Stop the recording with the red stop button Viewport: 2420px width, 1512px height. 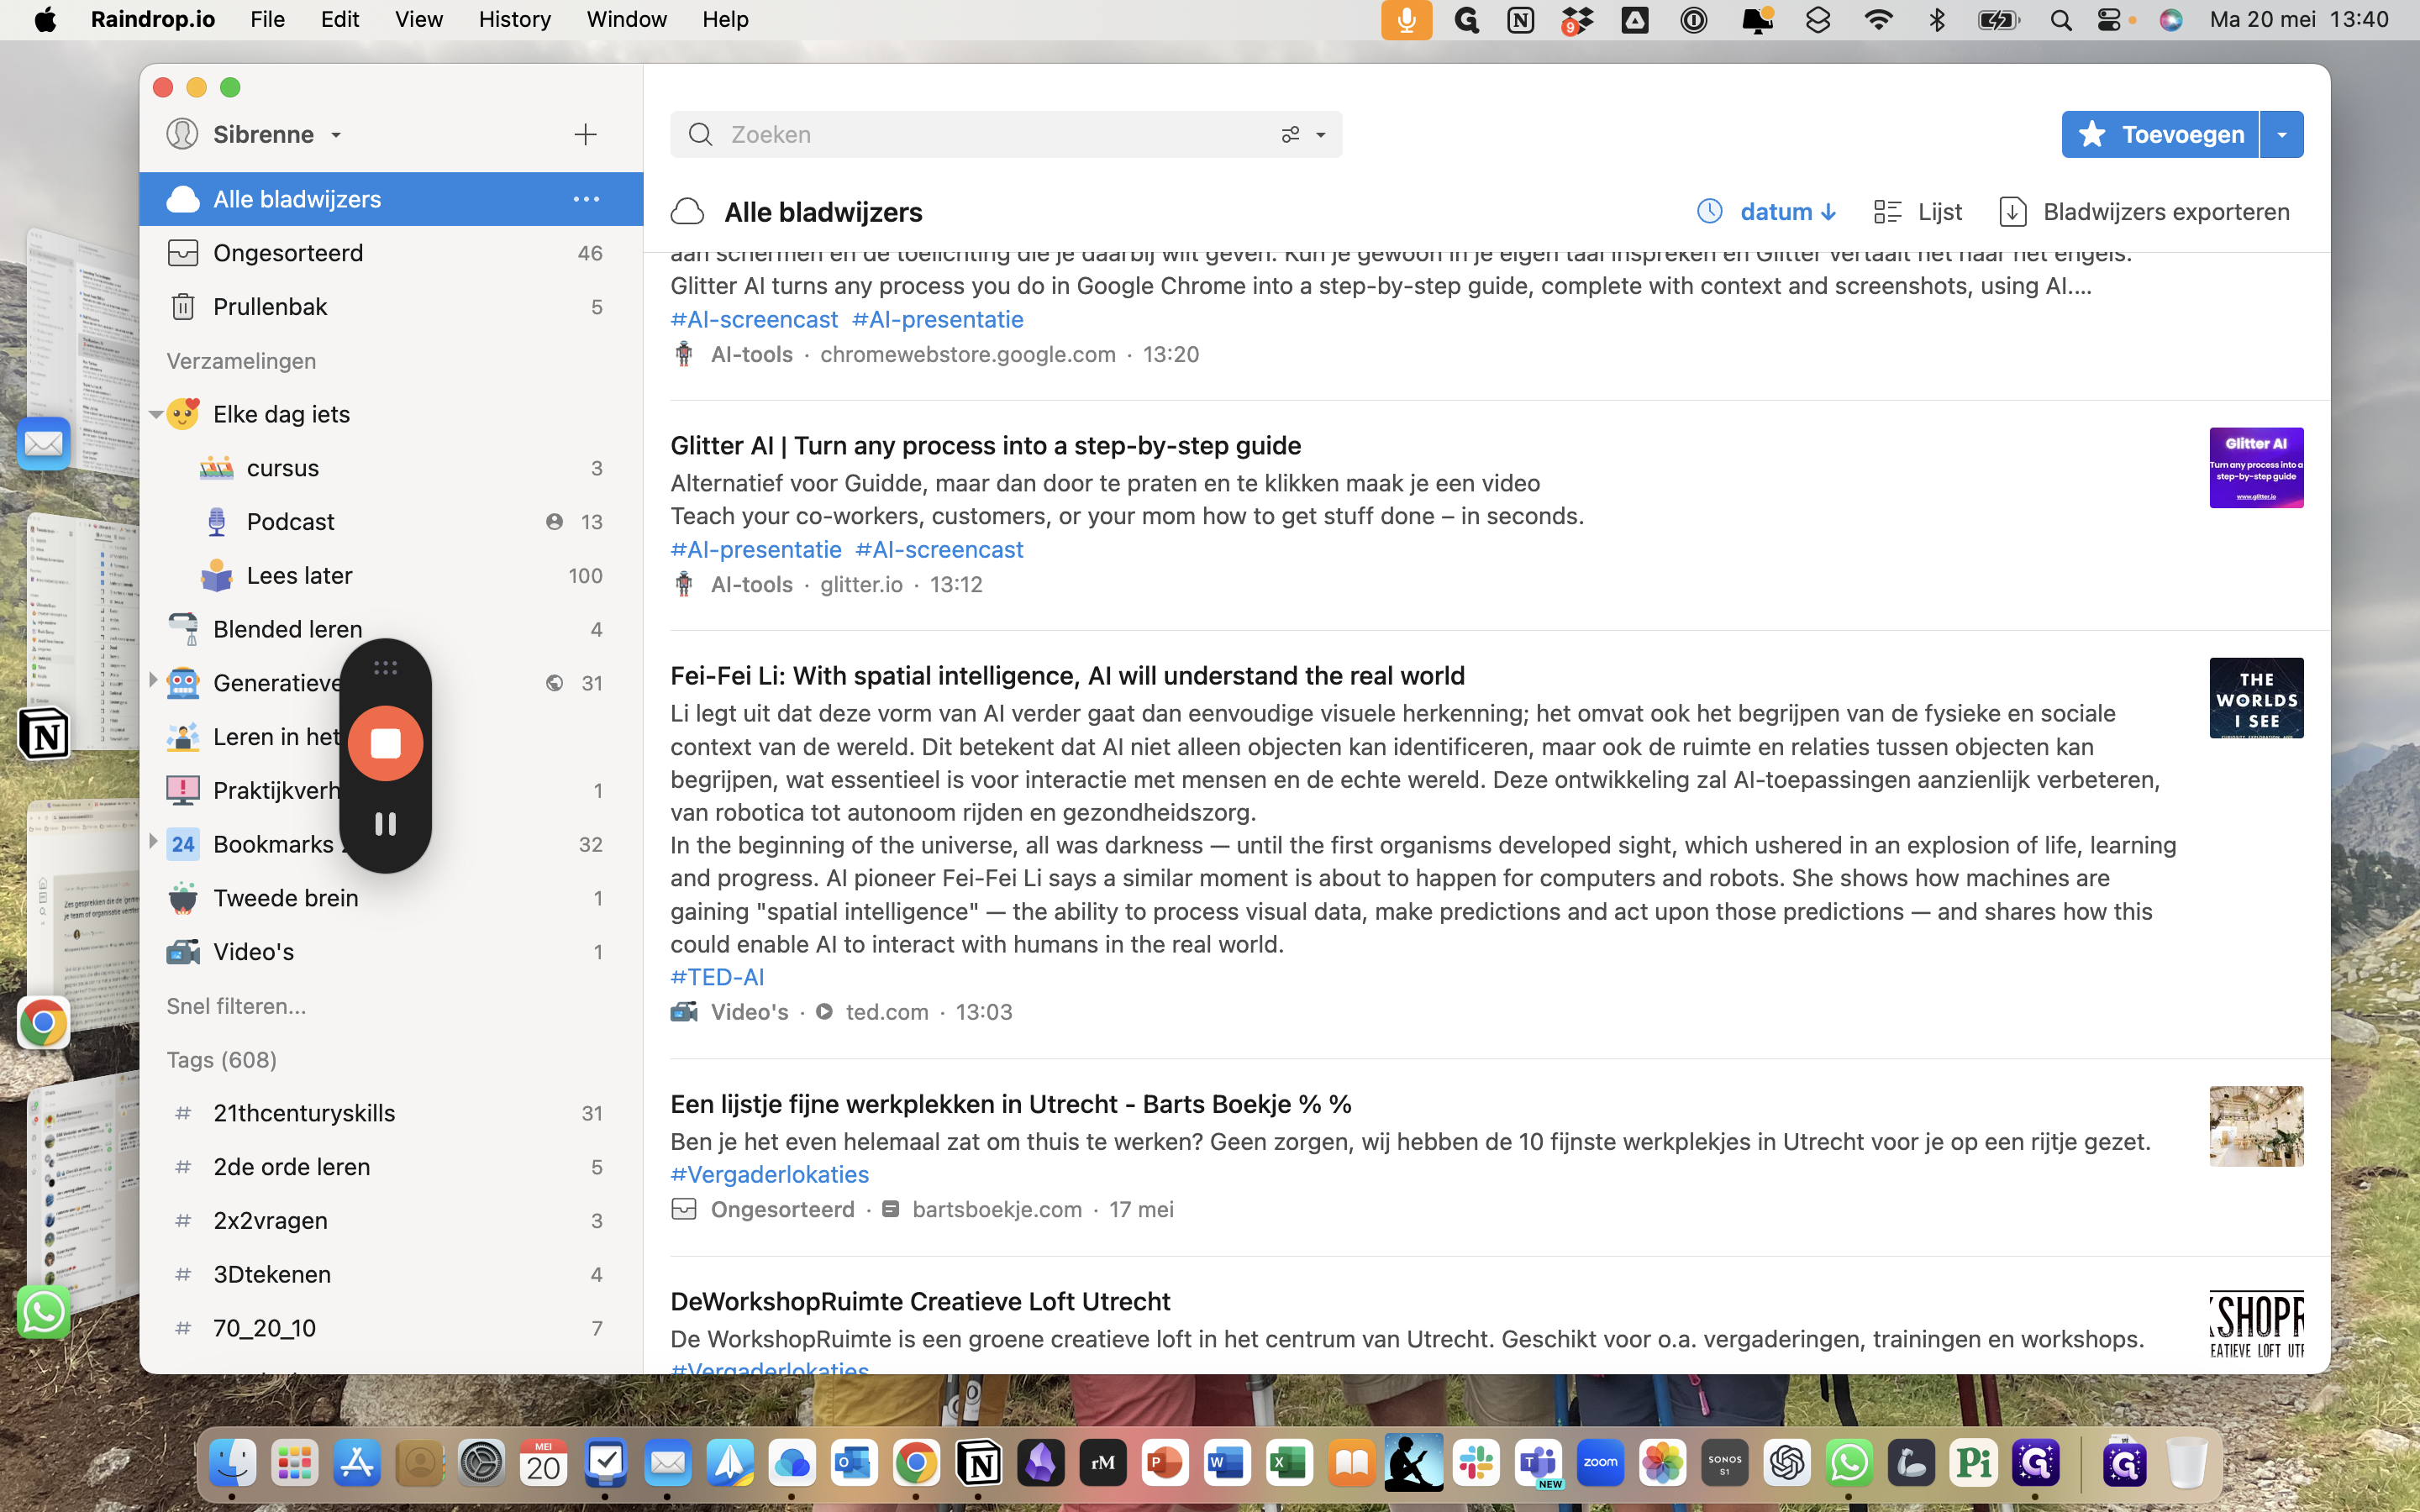click(x=385, y=743)
